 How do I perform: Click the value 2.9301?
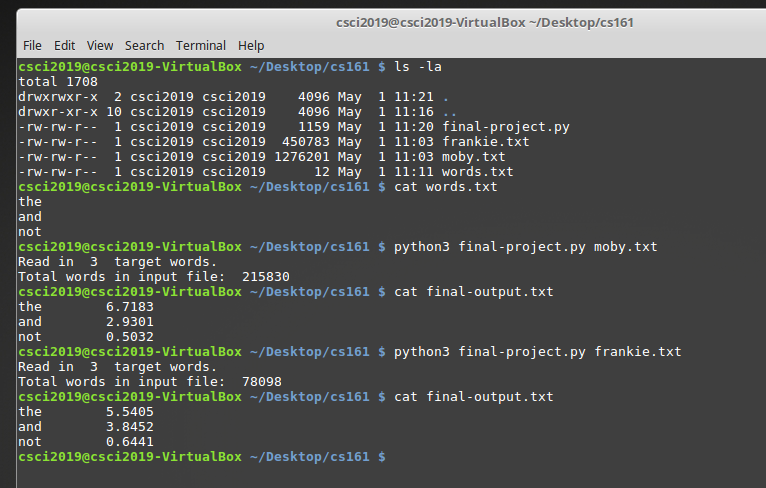[x=130, y=322]
